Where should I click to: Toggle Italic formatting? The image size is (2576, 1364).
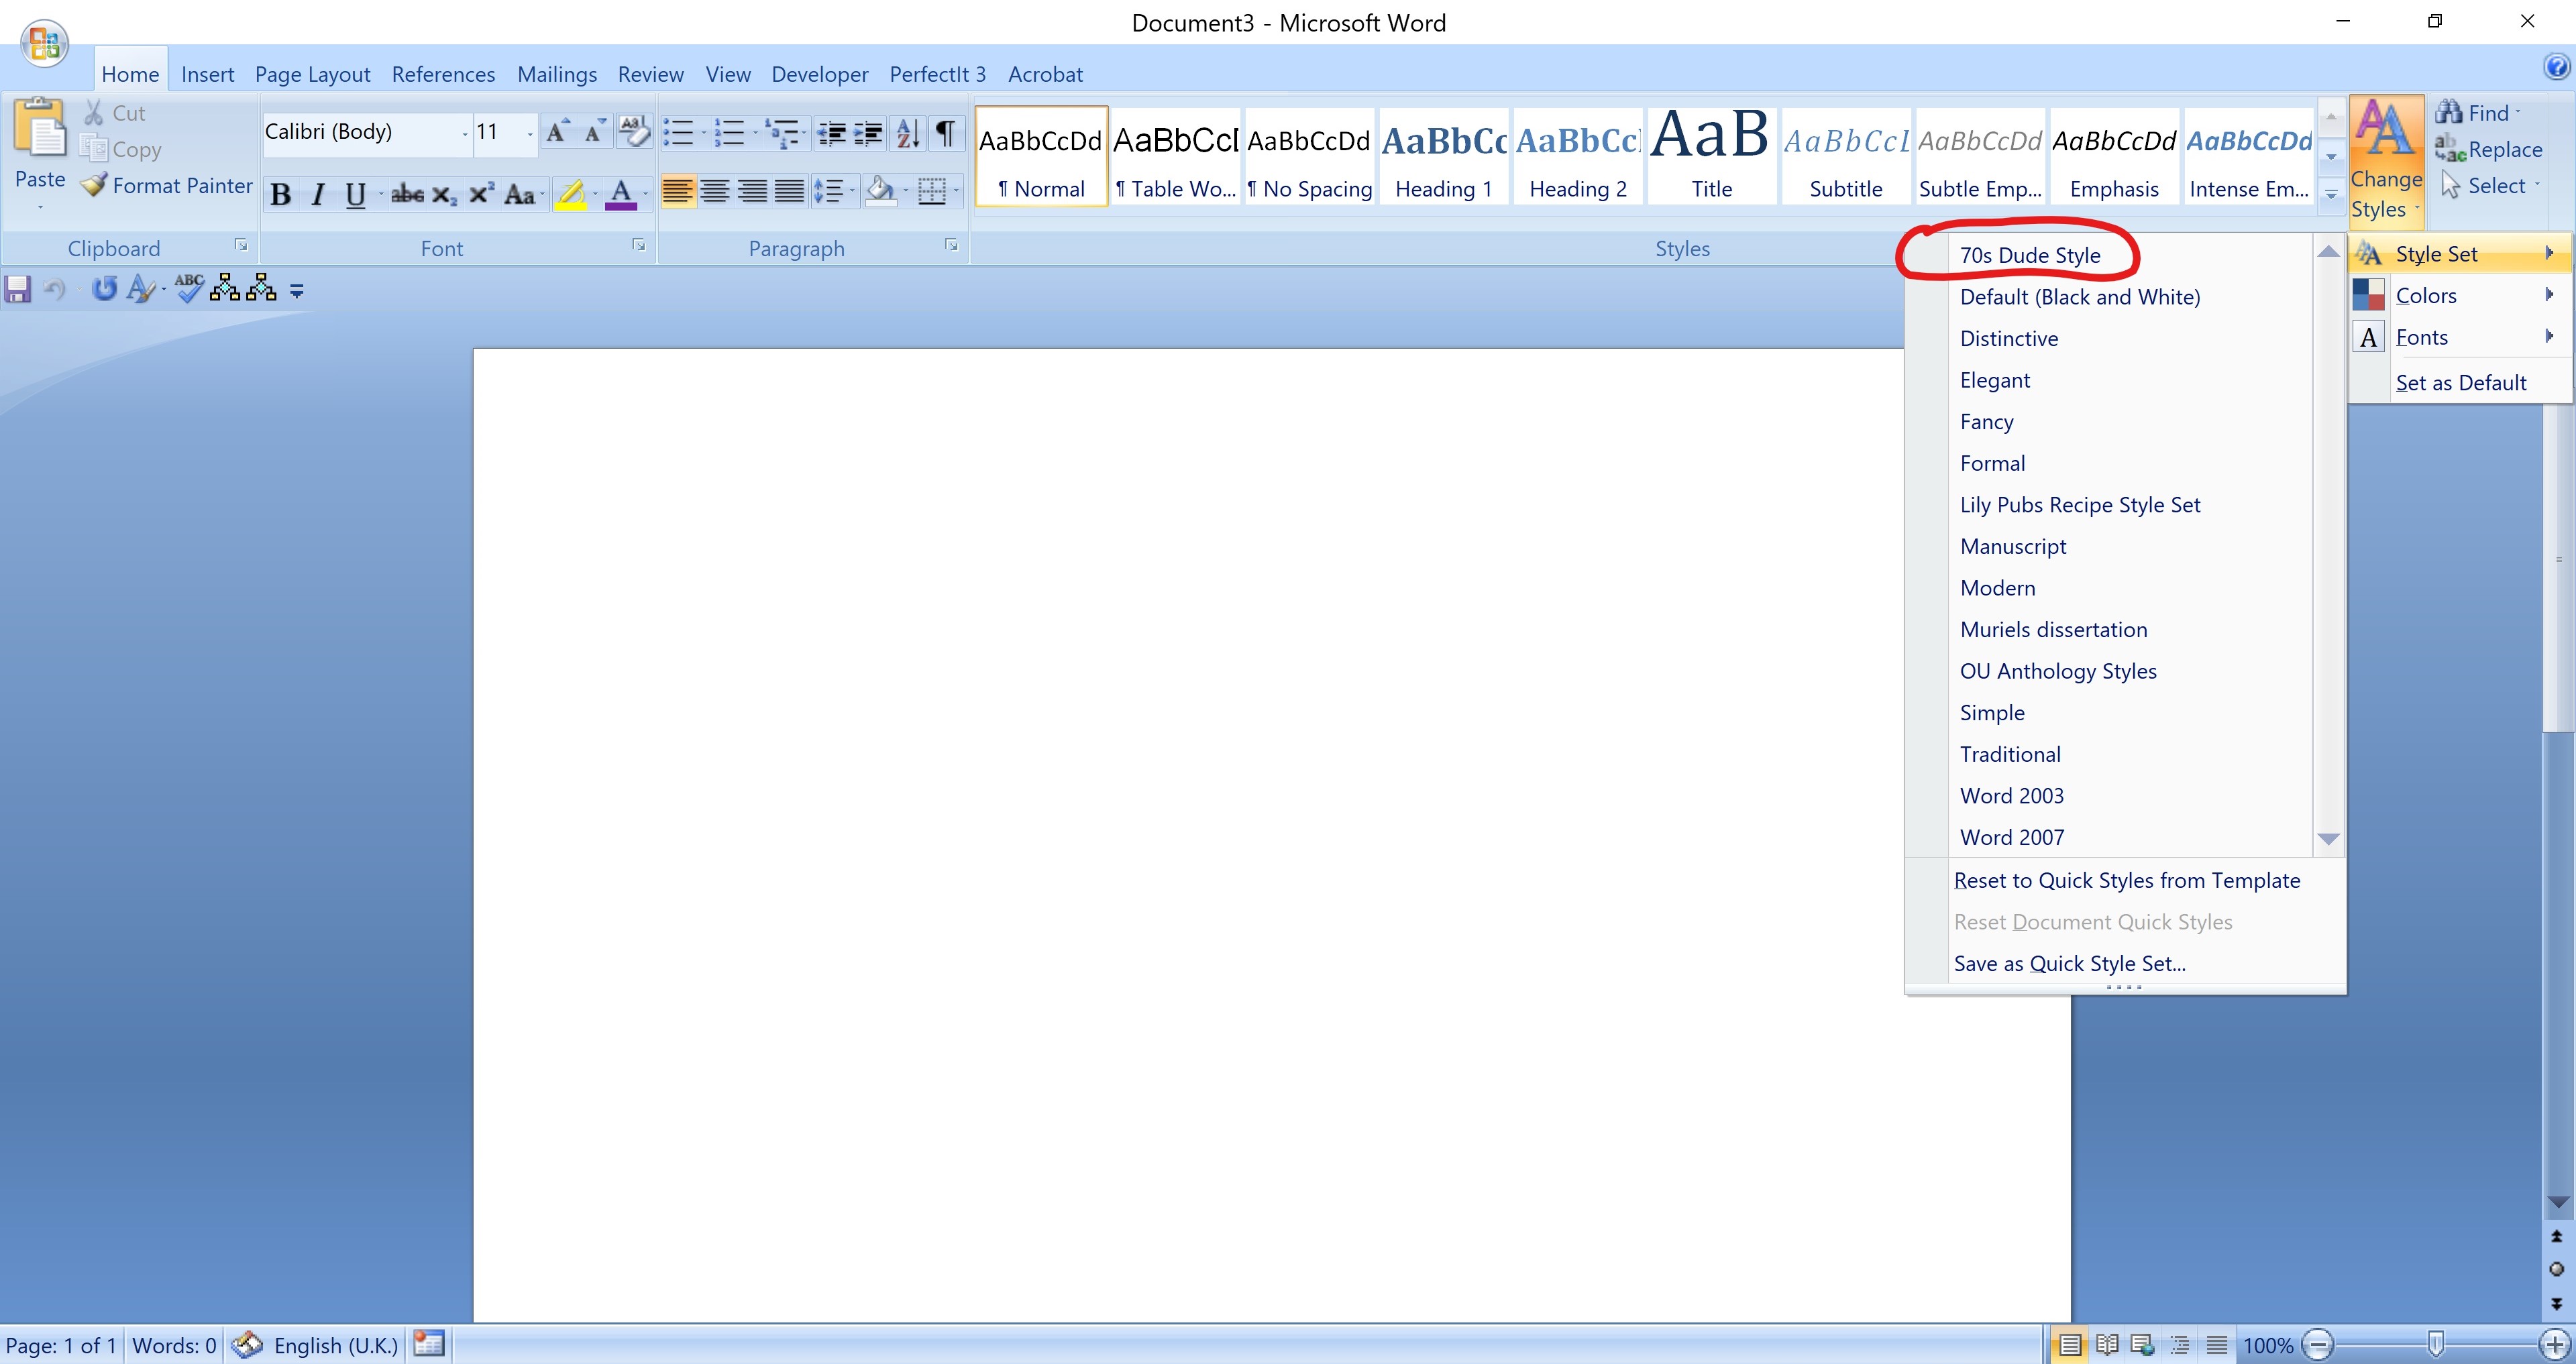pyautogui.click(x=318, y=194)
